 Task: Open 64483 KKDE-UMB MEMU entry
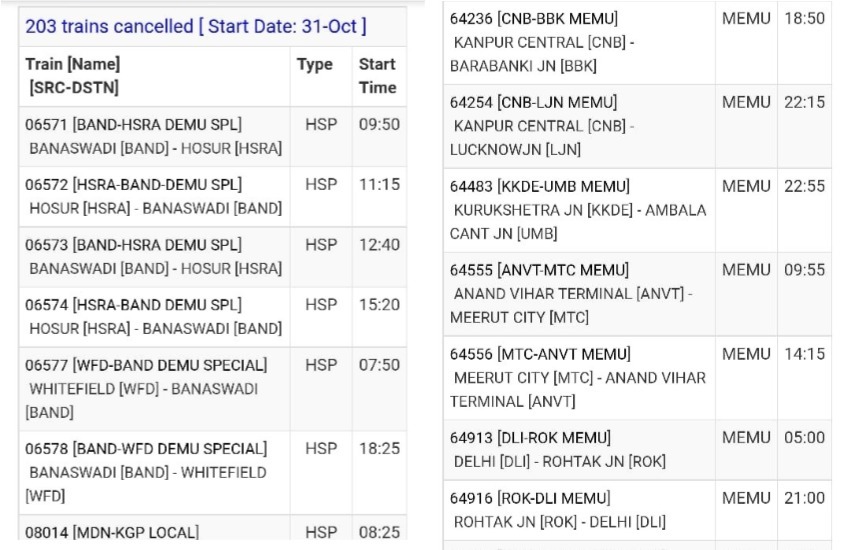(637, 210)
